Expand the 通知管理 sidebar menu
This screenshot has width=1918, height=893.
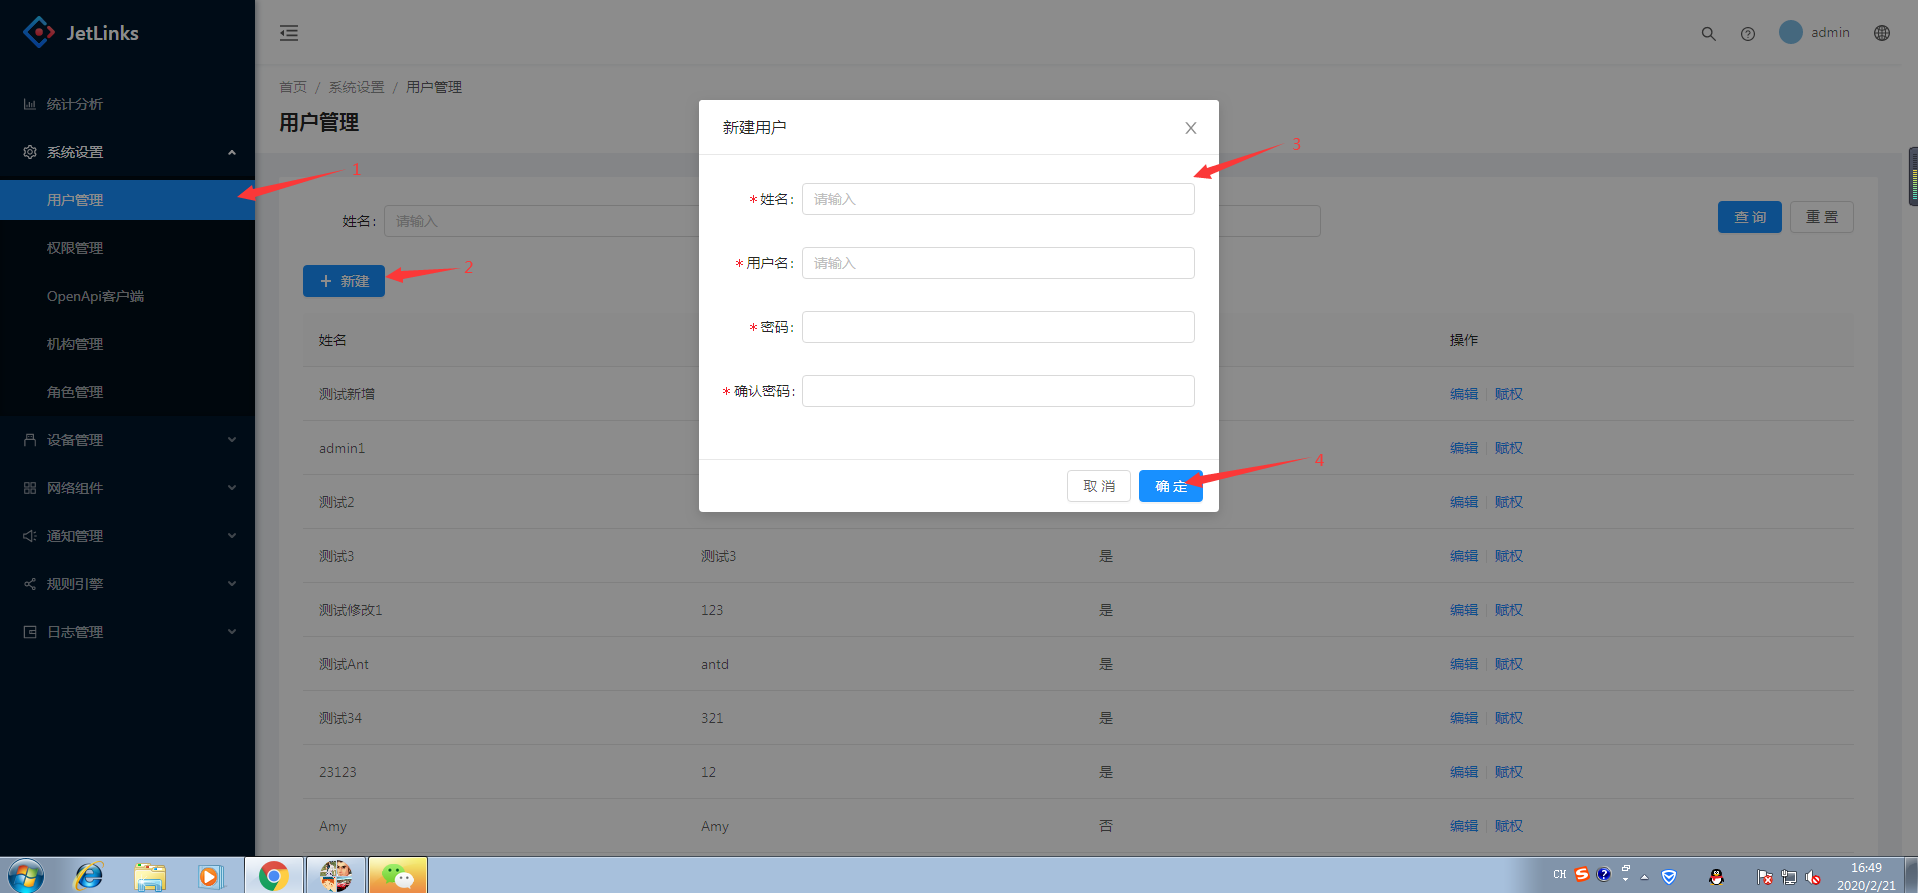(x=127, y=536)
